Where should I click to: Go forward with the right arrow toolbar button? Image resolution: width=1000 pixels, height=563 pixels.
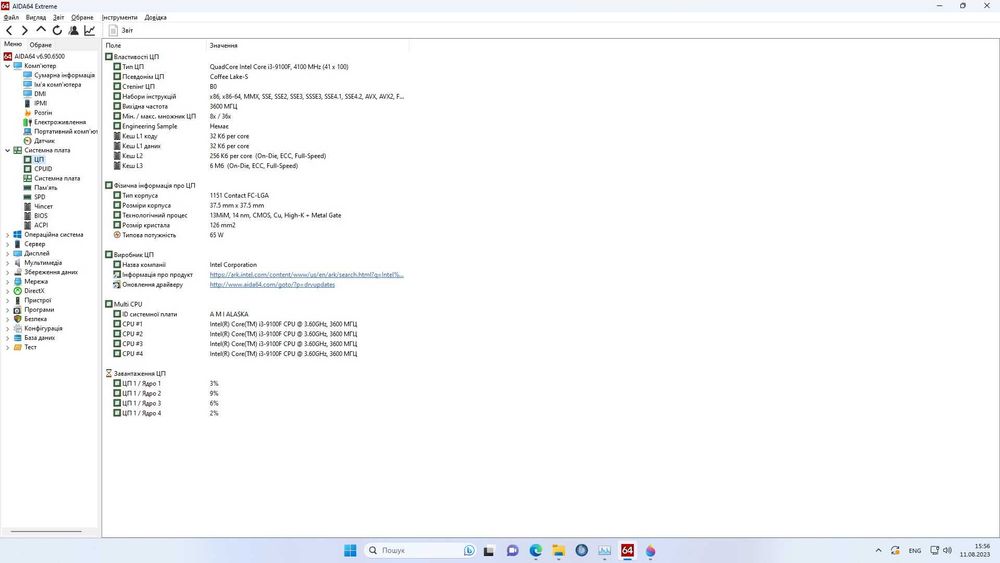(x=25, y=30)
